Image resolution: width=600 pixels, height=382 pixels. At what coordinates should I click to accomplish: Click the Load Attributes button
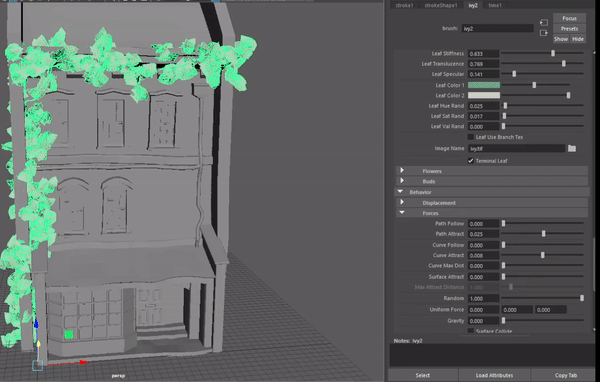click(x=494, y=375)
